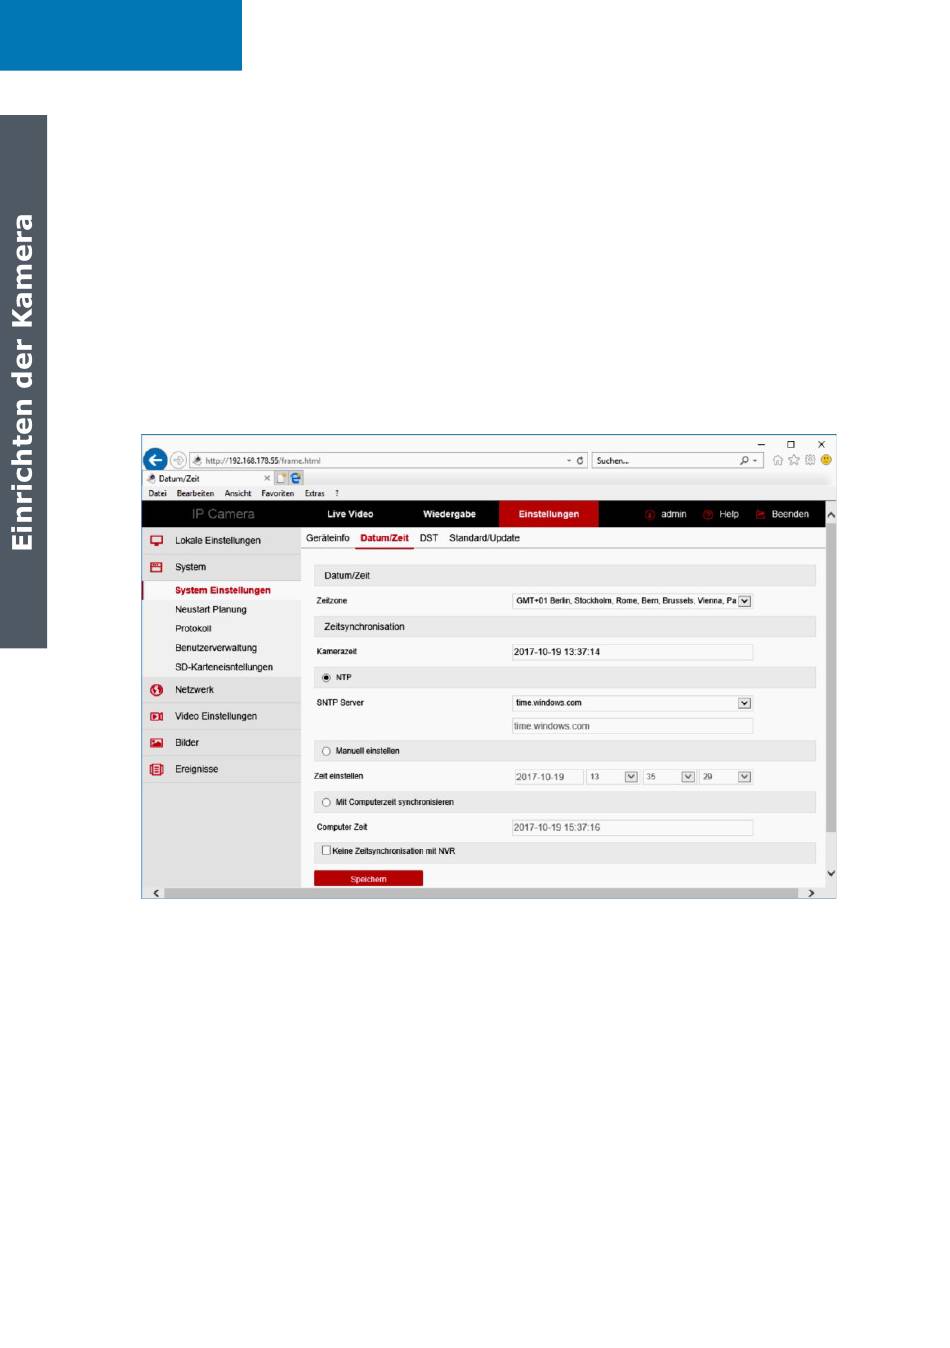Screen dimensions: 950x1348
Task: Click the Lokale Einstellungen monitor icon
Action: click(156, 541)
